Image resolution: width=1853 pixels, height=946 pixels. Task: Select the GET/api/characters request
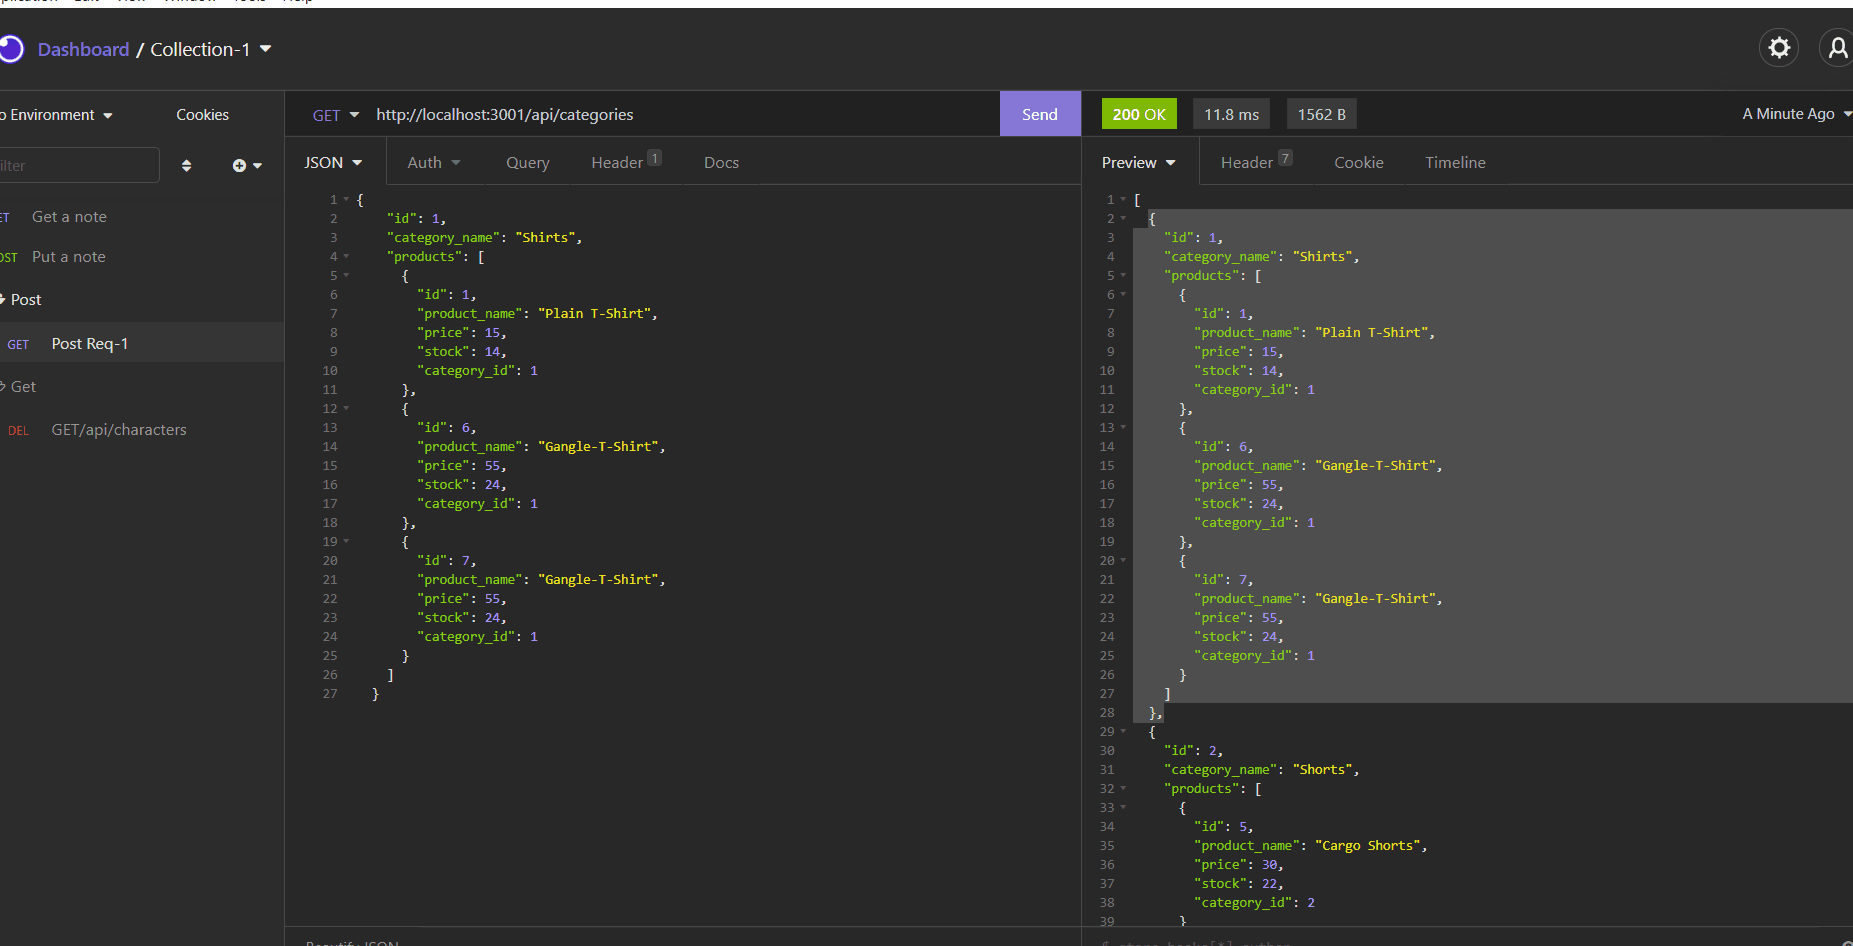coord(118,430)
